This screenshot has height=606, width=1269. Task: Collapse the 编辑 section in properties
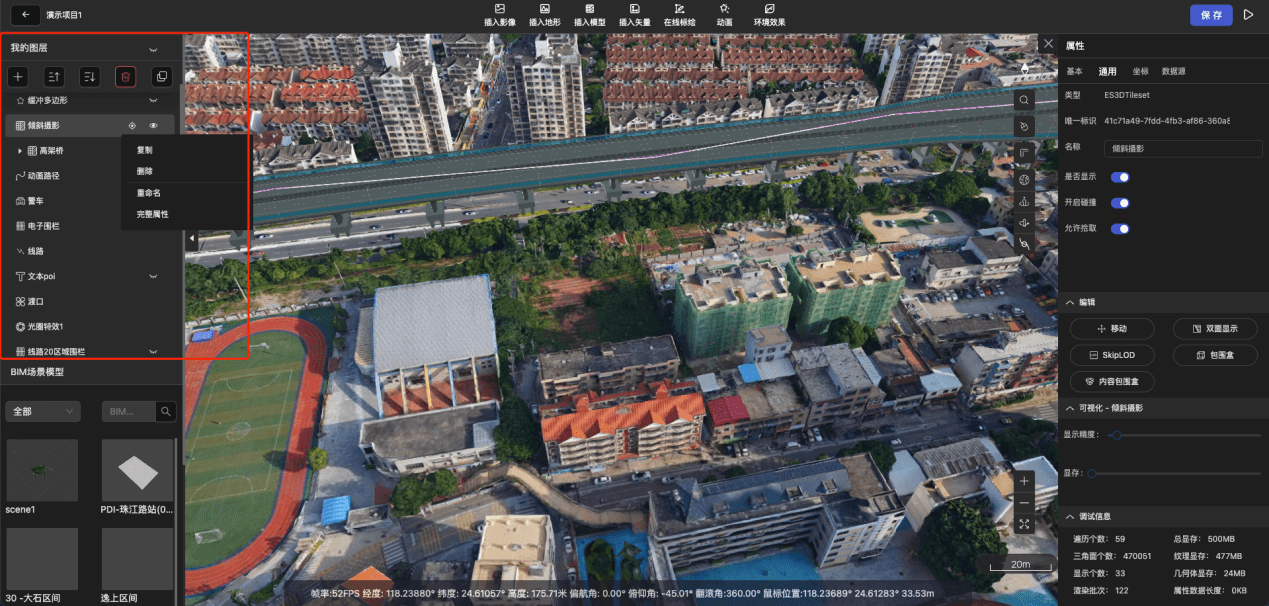[1070, 302]
